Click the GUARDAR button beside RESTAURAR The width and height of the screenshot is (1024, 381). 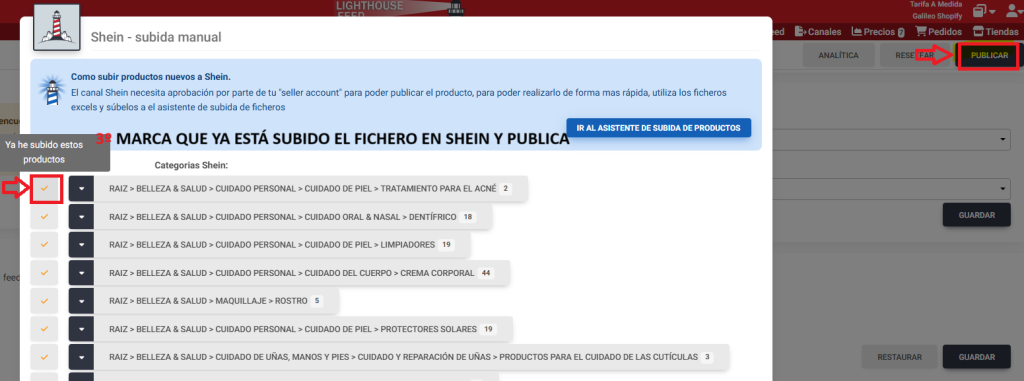976,357
